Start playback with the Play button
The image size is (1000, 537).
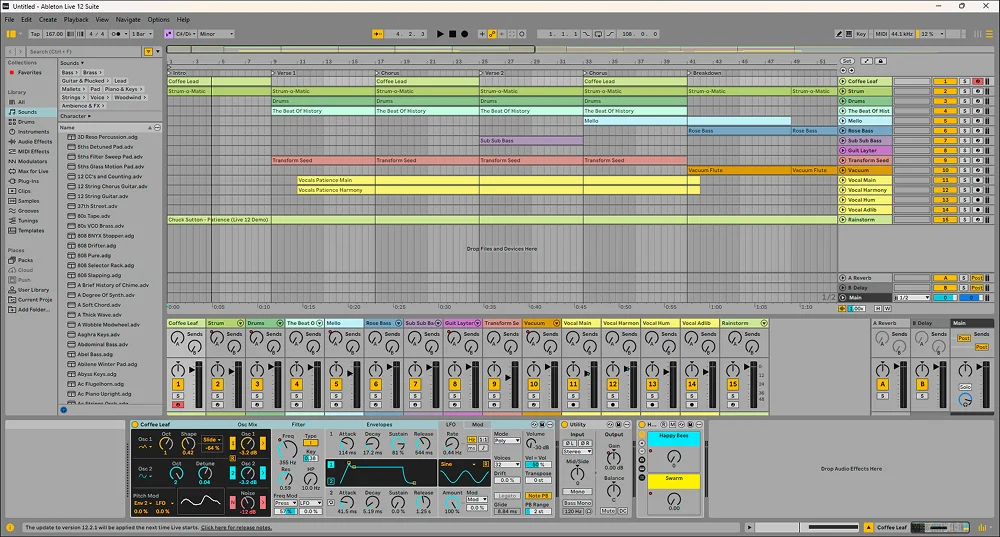(440, 34)
